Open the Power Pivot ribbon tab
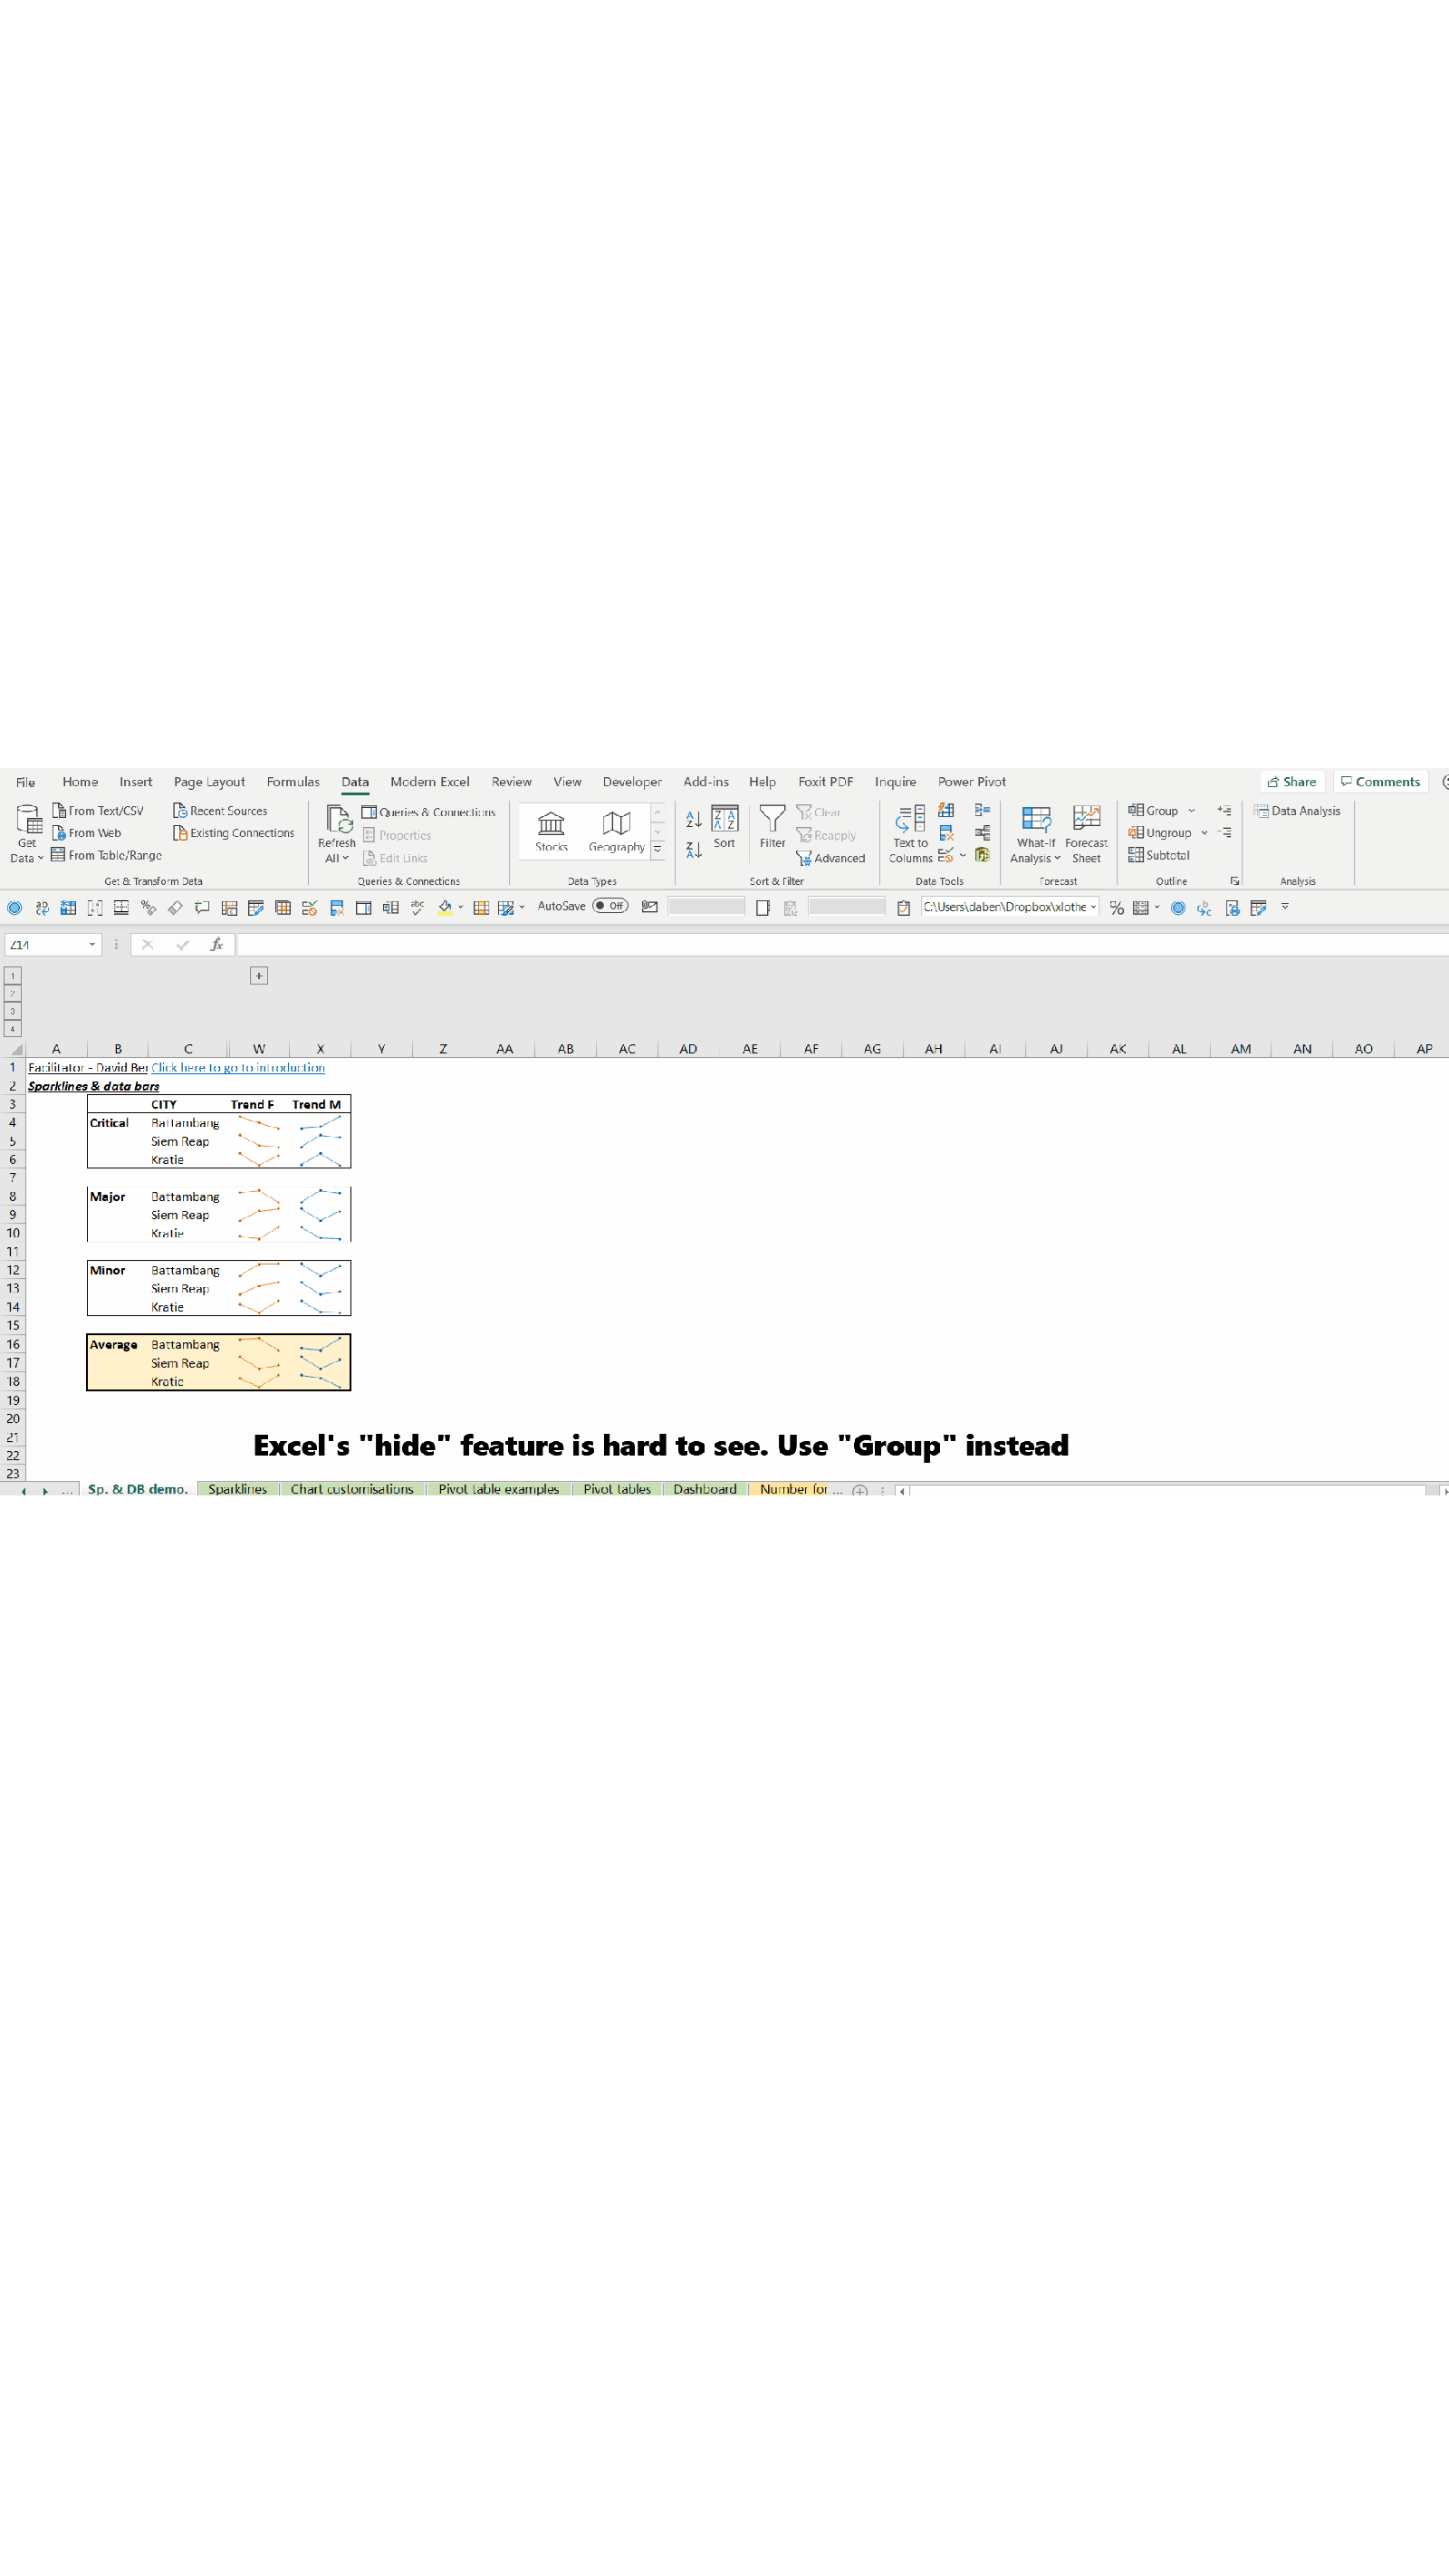The height and width of the screenshot is (2576, 1449). [970, 781]
